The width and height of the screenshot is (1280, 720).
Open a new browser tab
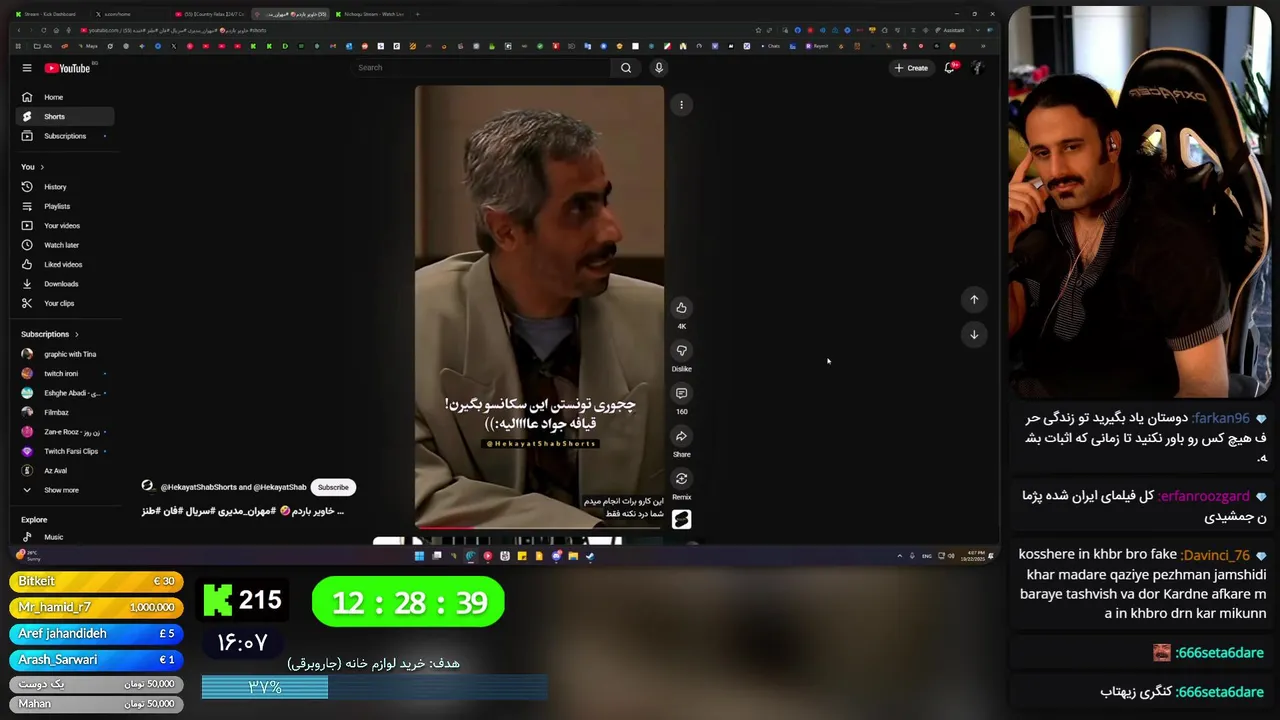coord(417,14)
